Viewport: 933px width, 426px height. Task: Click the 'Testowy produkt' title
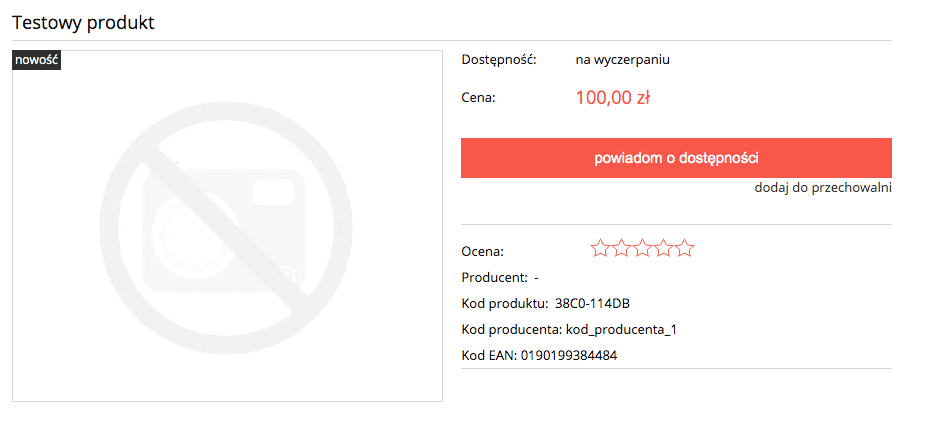pos(83,23)
